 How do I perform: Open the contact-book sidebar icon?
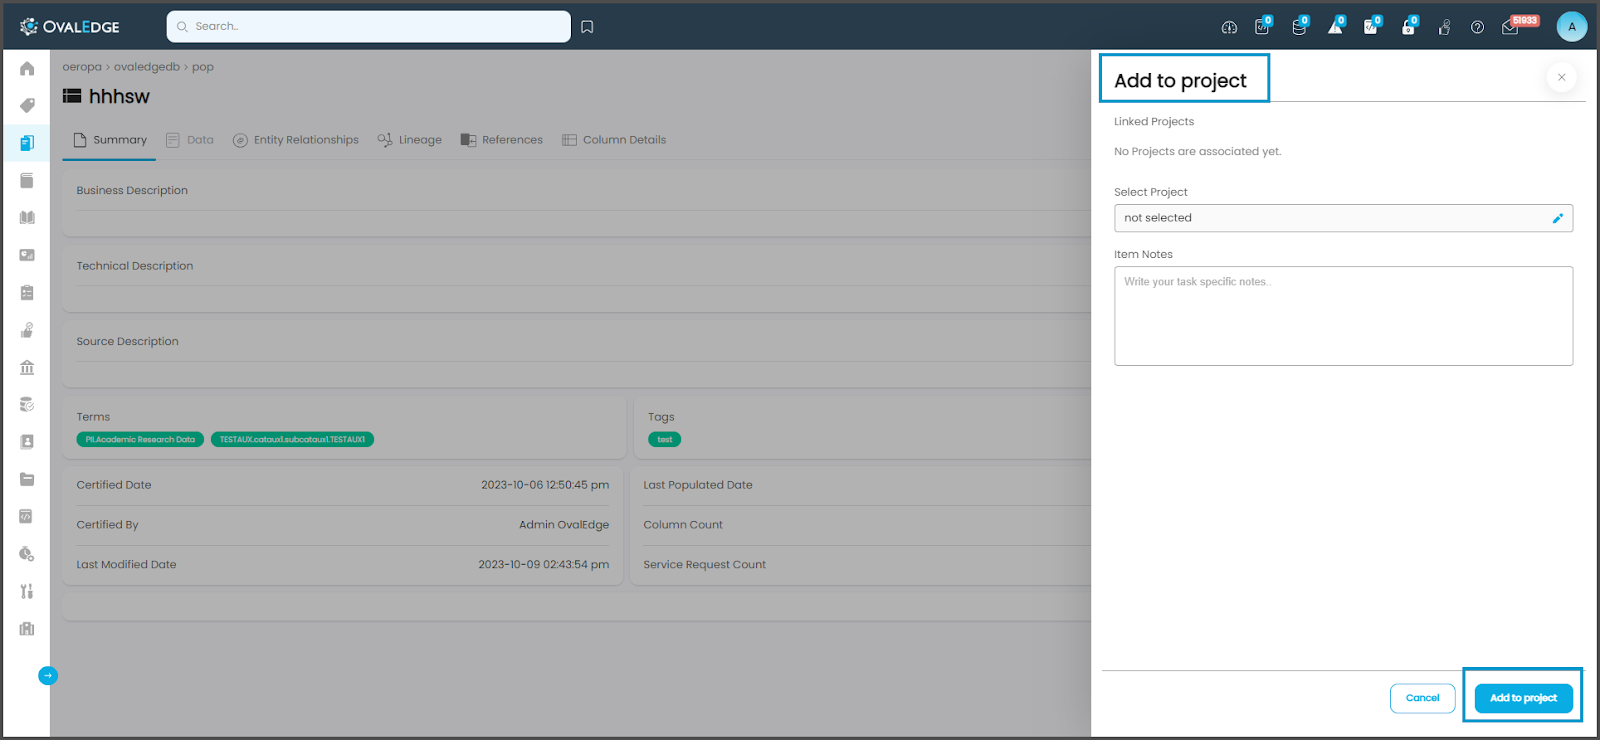pos(27,441)
